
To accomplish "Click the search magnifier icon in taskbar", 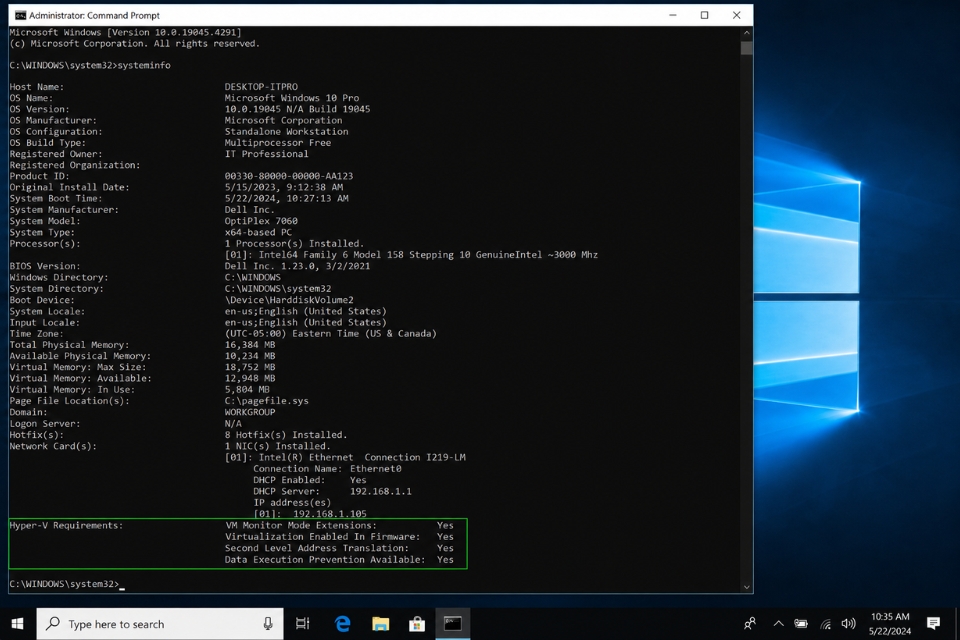I will pos(53,623).
